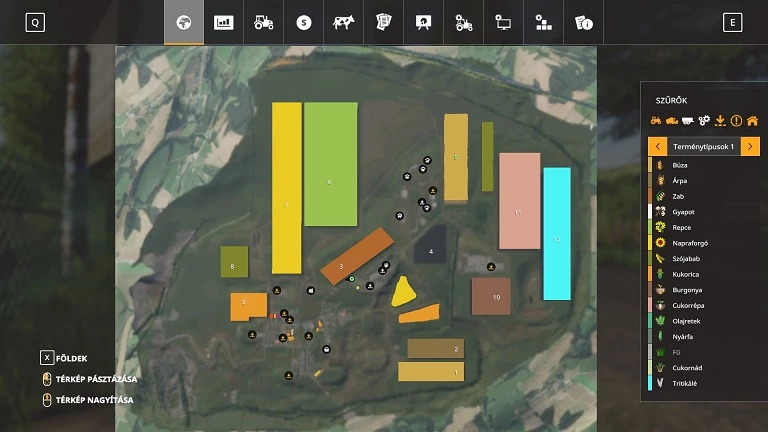This screenshot has height=432, width=768.
Task: Open the animals cow icon tab
Action: click(x=344, y=22)
